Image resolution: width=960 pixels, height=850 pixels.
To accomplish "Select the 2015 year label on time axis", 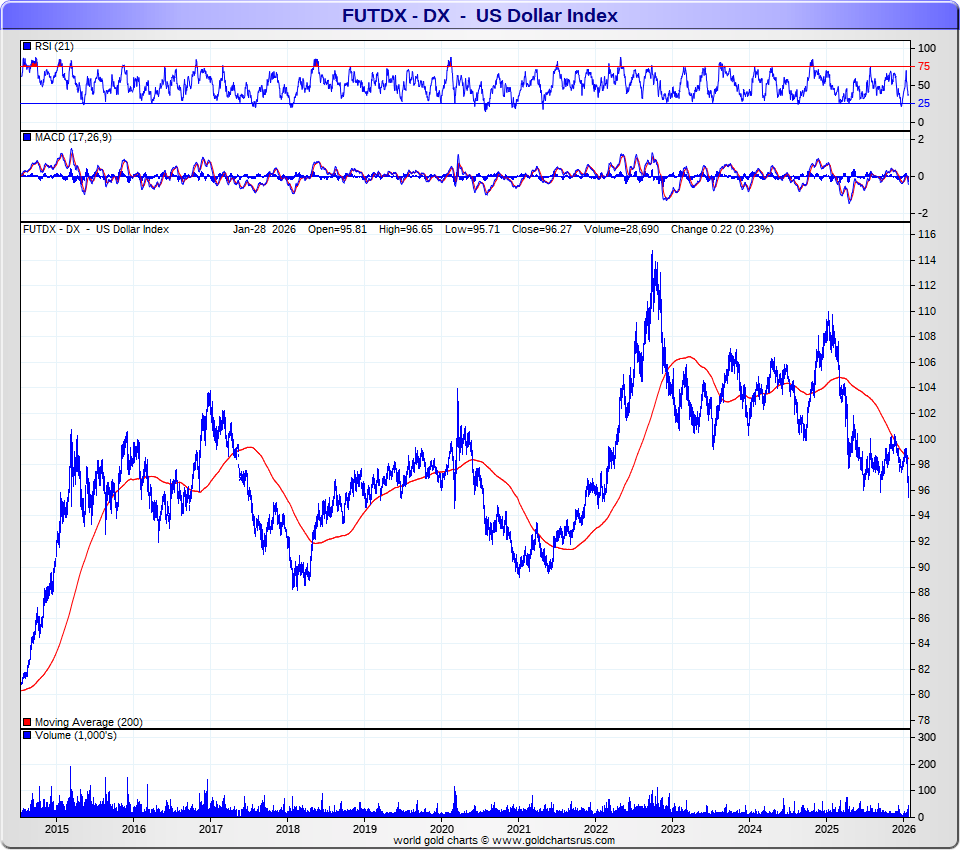I will (x=56, y=828).
